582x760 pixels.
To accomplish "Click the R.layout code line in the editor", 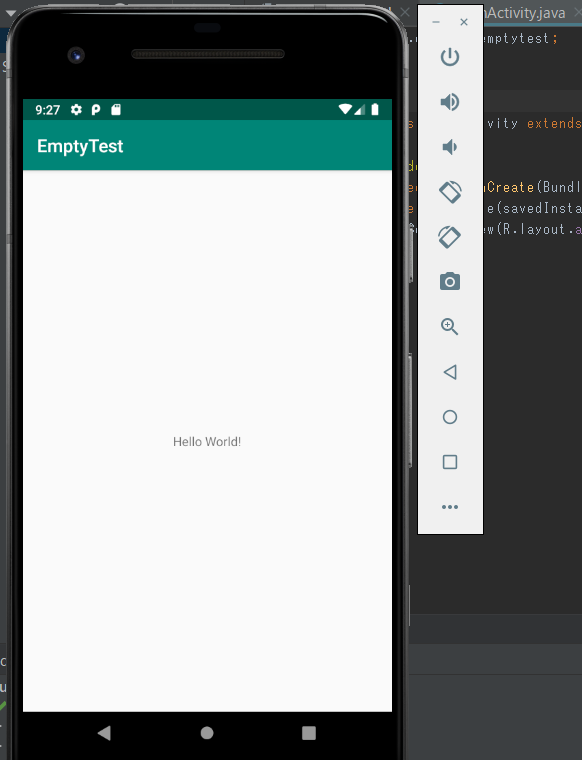I will [x=533, y=229].
